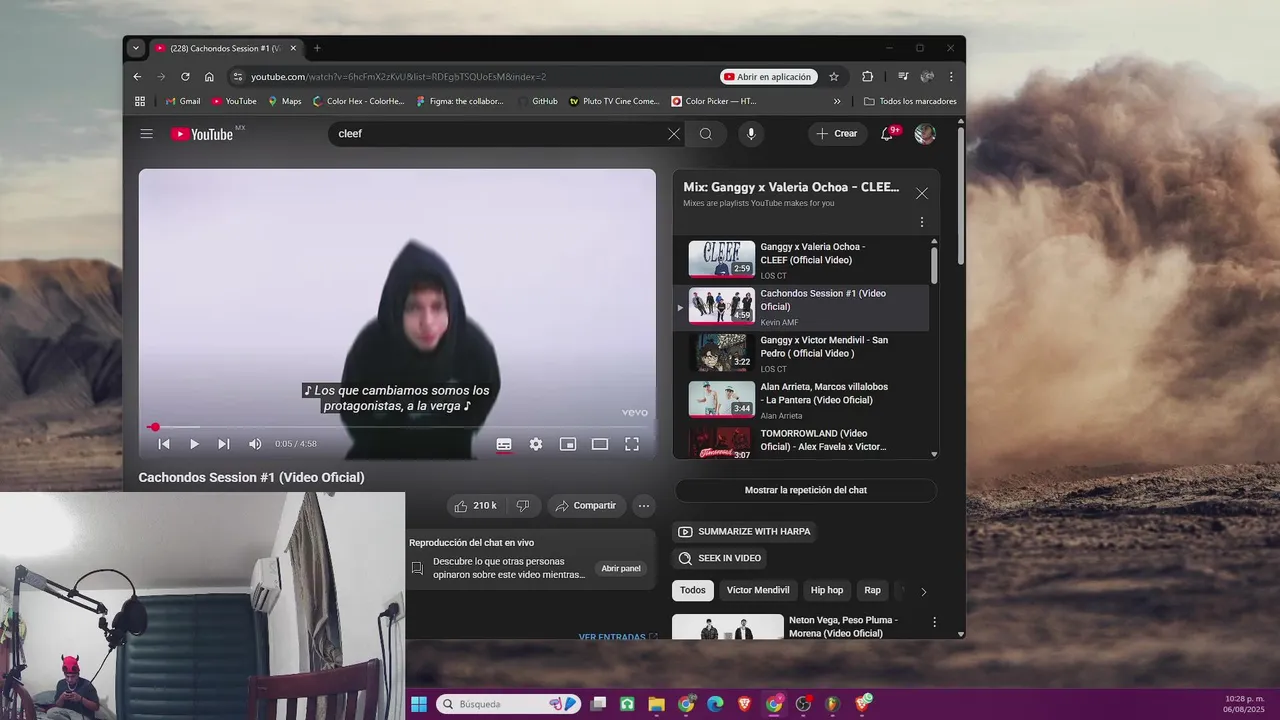Skip to the previous video

tap(164, 444)
